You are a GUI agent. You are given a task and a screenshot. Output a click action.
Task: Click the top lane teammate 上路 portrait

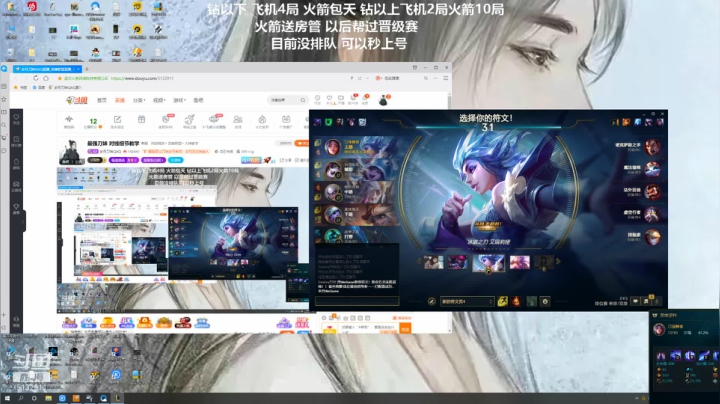(x=332, y=147)
